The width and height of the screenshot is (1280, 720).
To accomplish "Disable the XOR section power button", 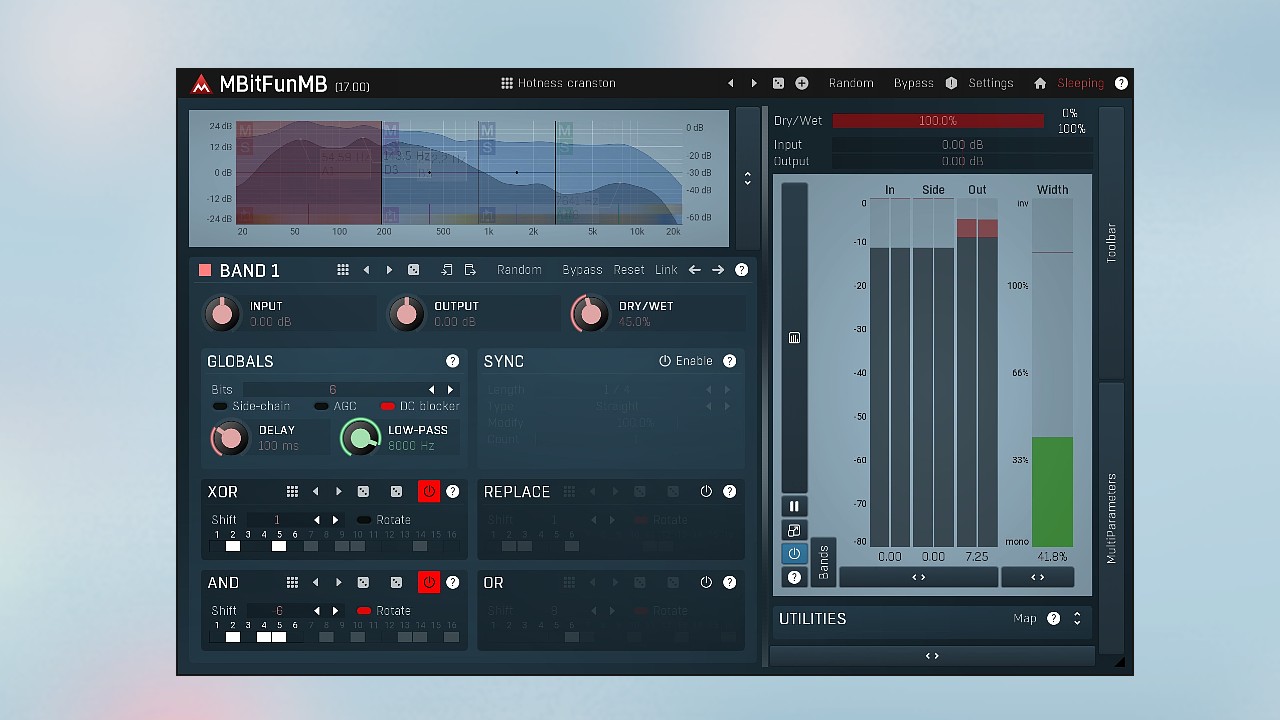I will point(429,492).
